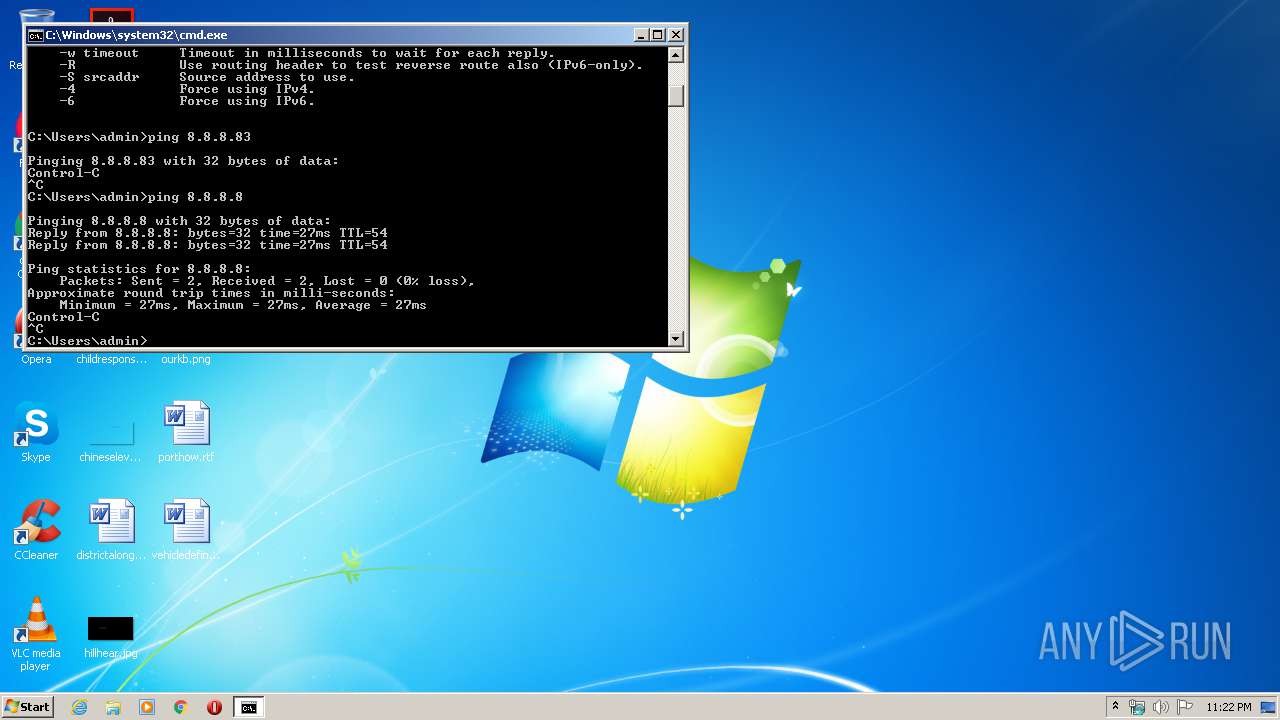Image resolution: width=1280 pixels, height=720 pixels.
Task: Click the console vertical scrollbar thumb
Action: point(676,96)
